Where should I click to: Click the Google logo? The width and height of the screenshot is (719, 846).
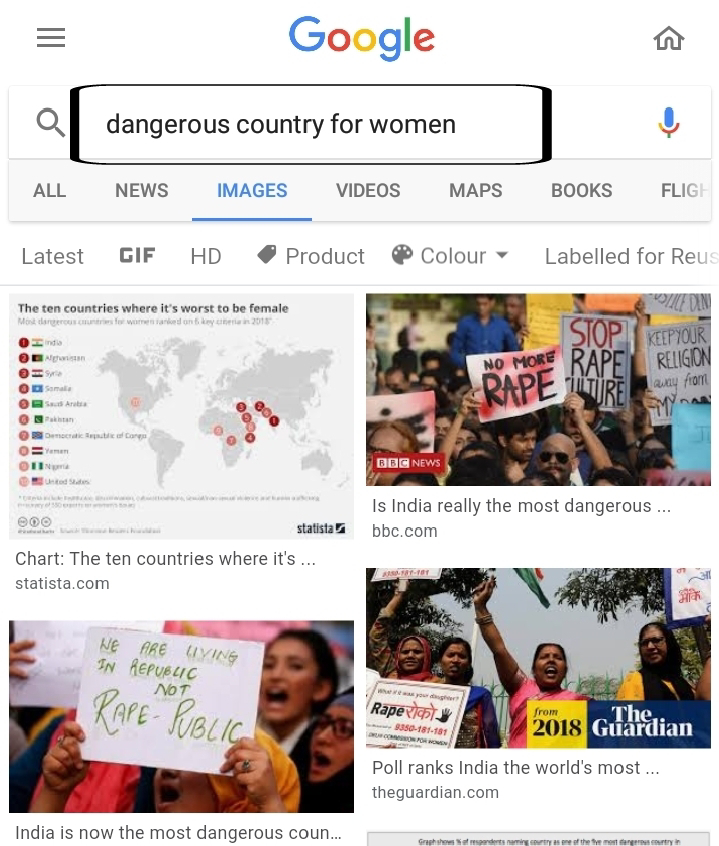[361, 37]
